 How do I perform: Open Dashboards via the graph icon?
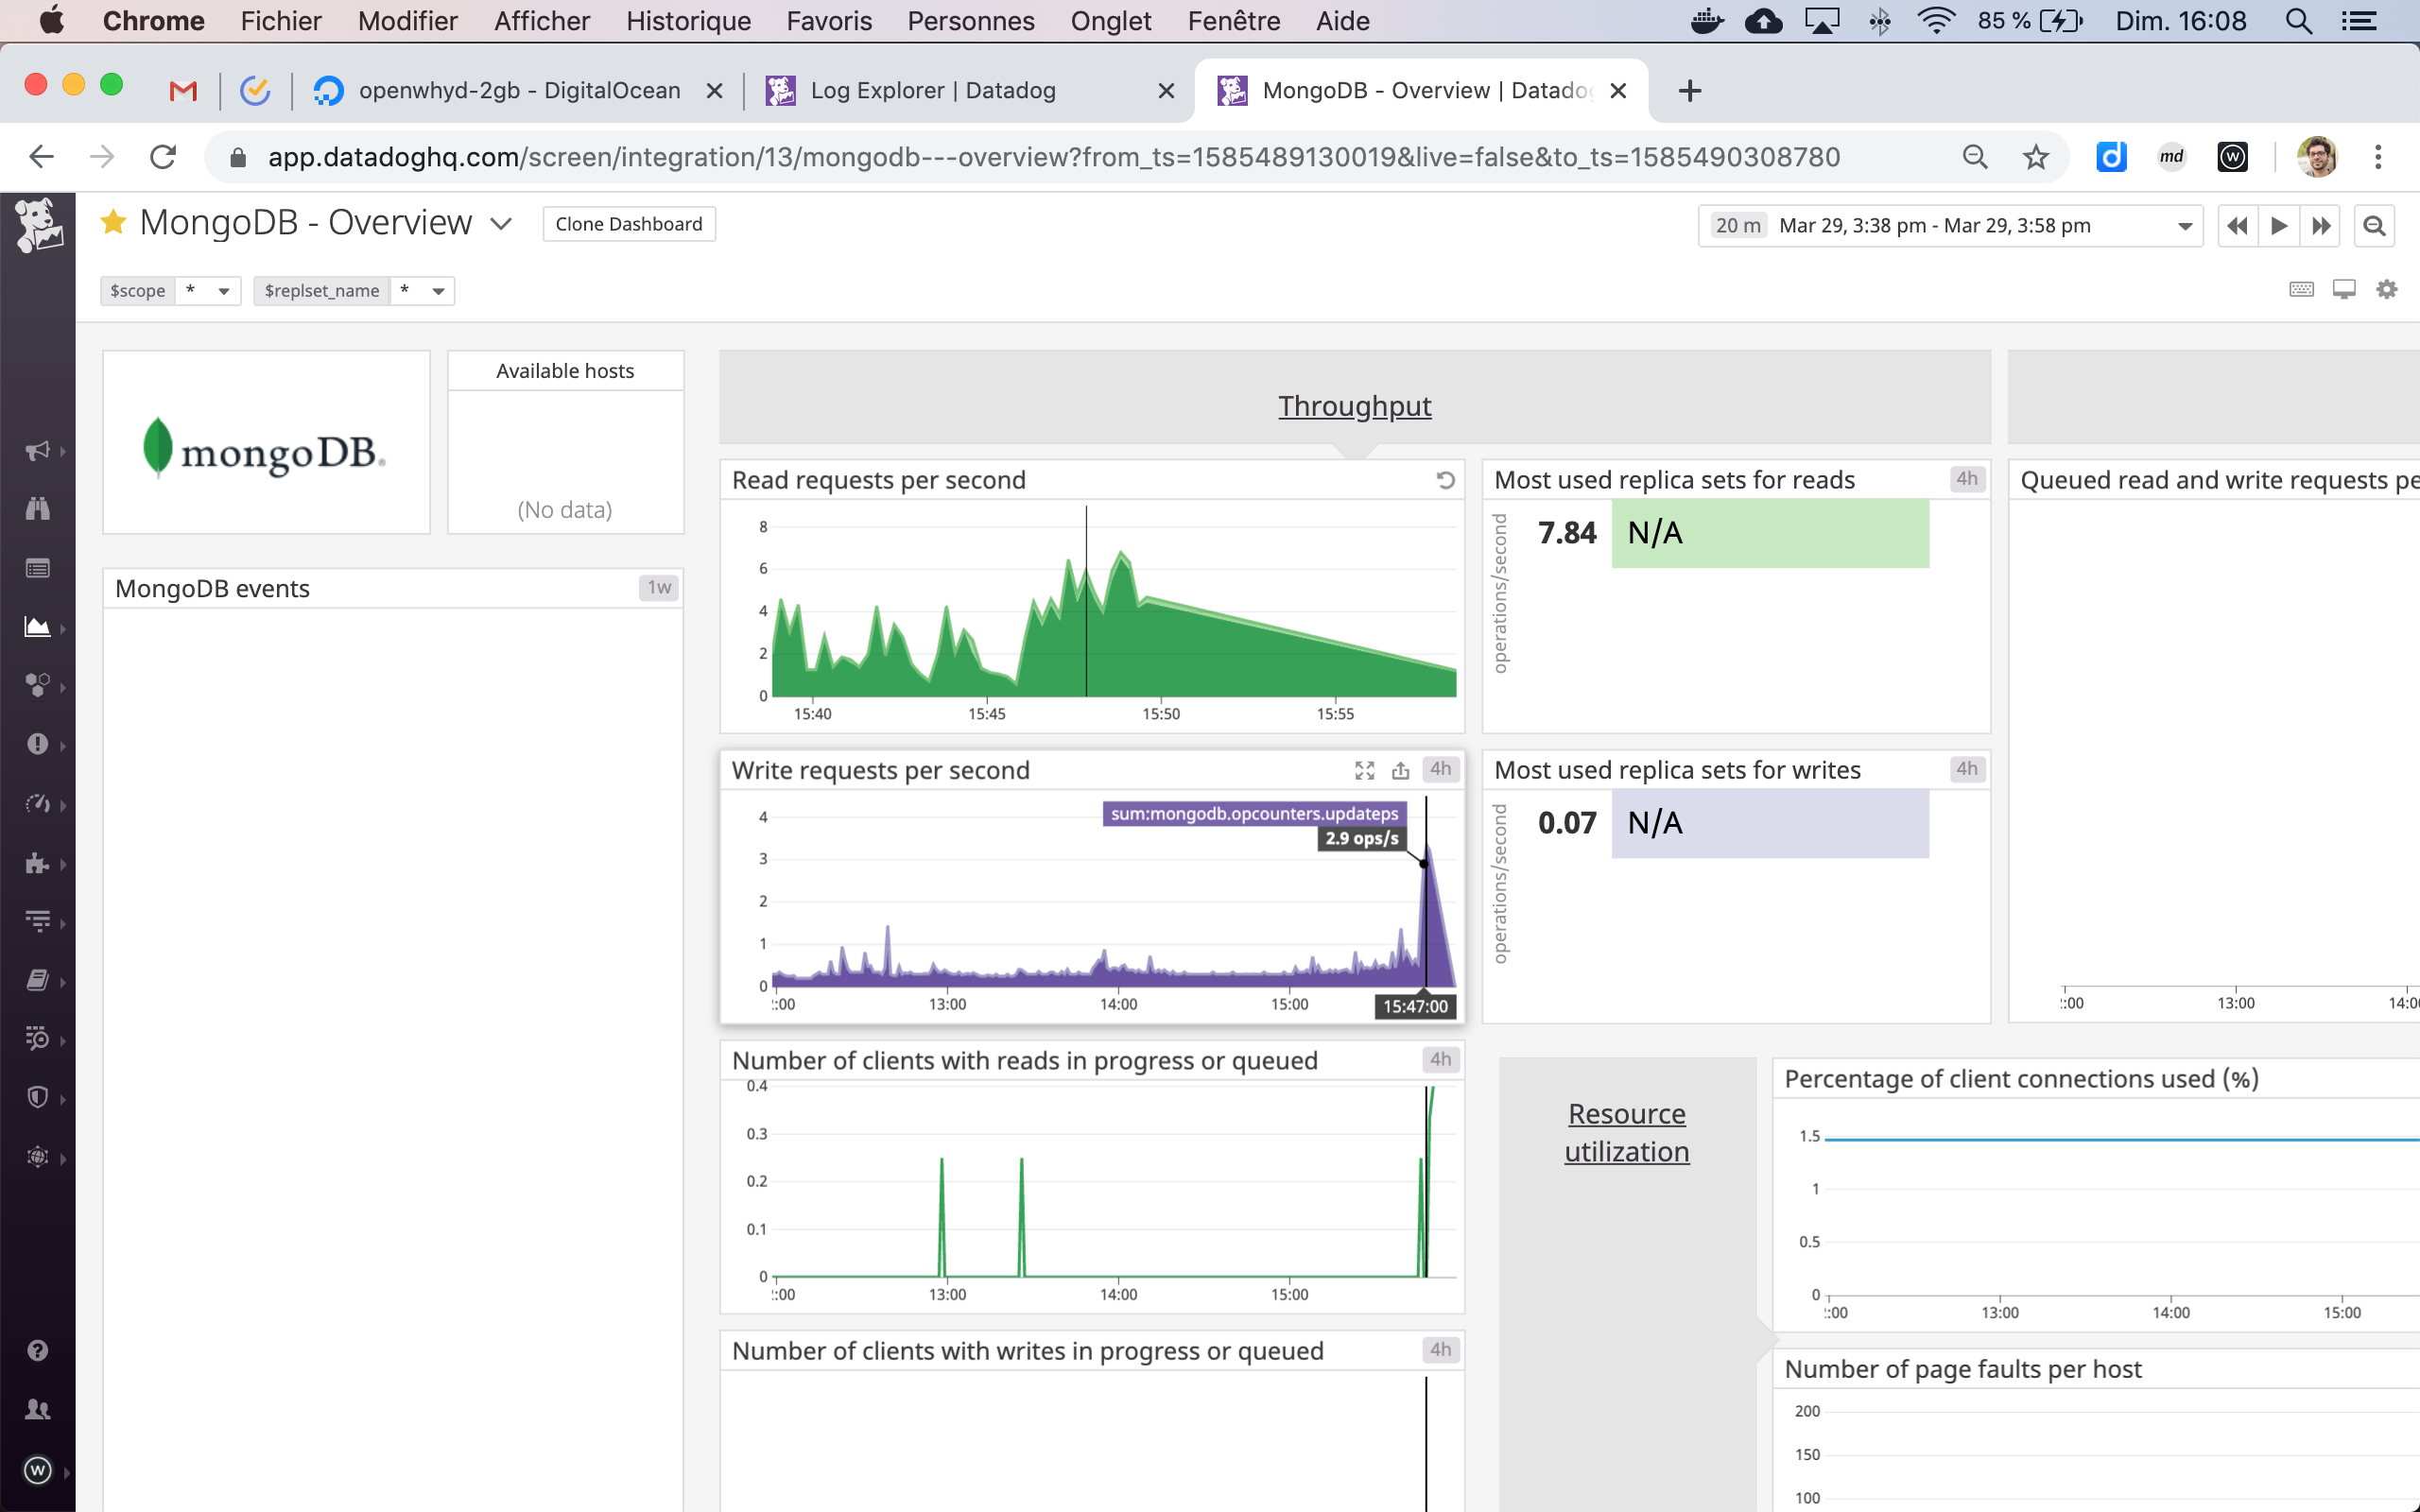(x=37, y=628)
